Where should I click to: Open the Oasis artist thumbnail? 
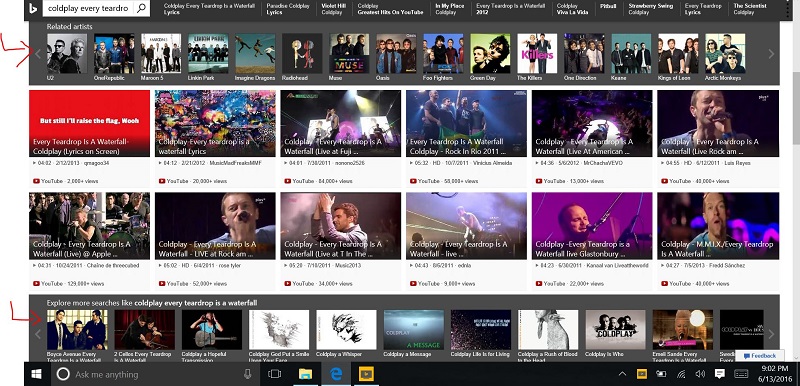point(396,54)
